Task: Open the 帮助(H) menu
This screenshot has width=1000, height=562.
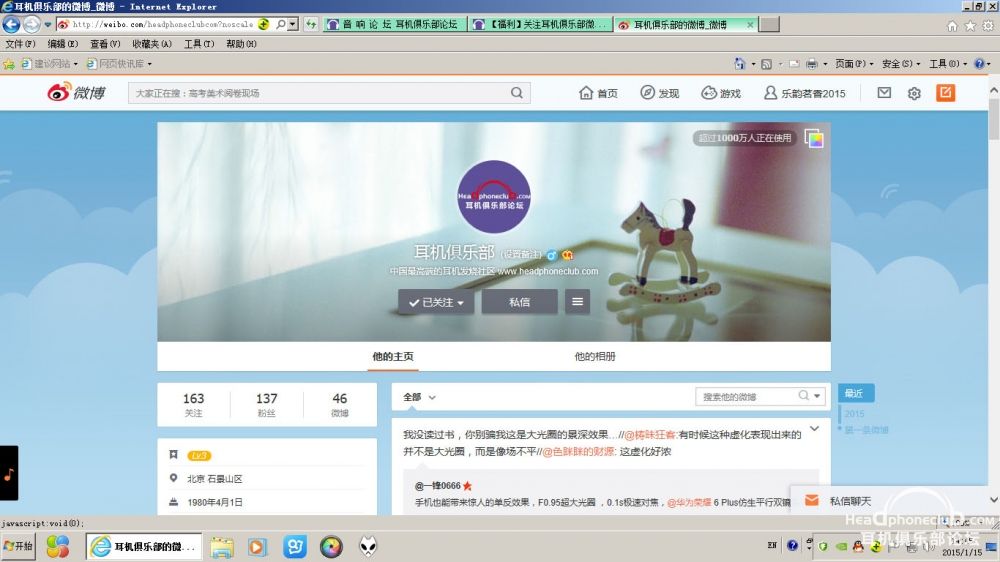Action: 241,44
